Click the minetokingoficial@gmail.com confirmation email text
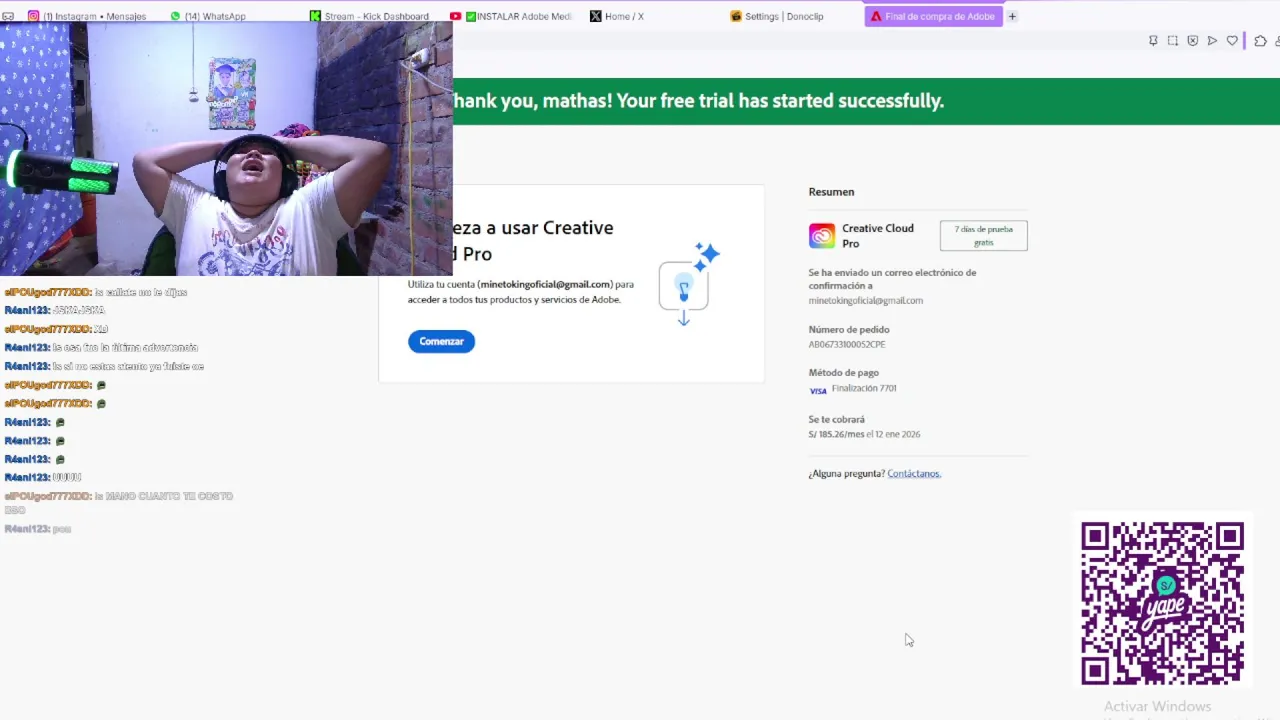 point(866,301)
